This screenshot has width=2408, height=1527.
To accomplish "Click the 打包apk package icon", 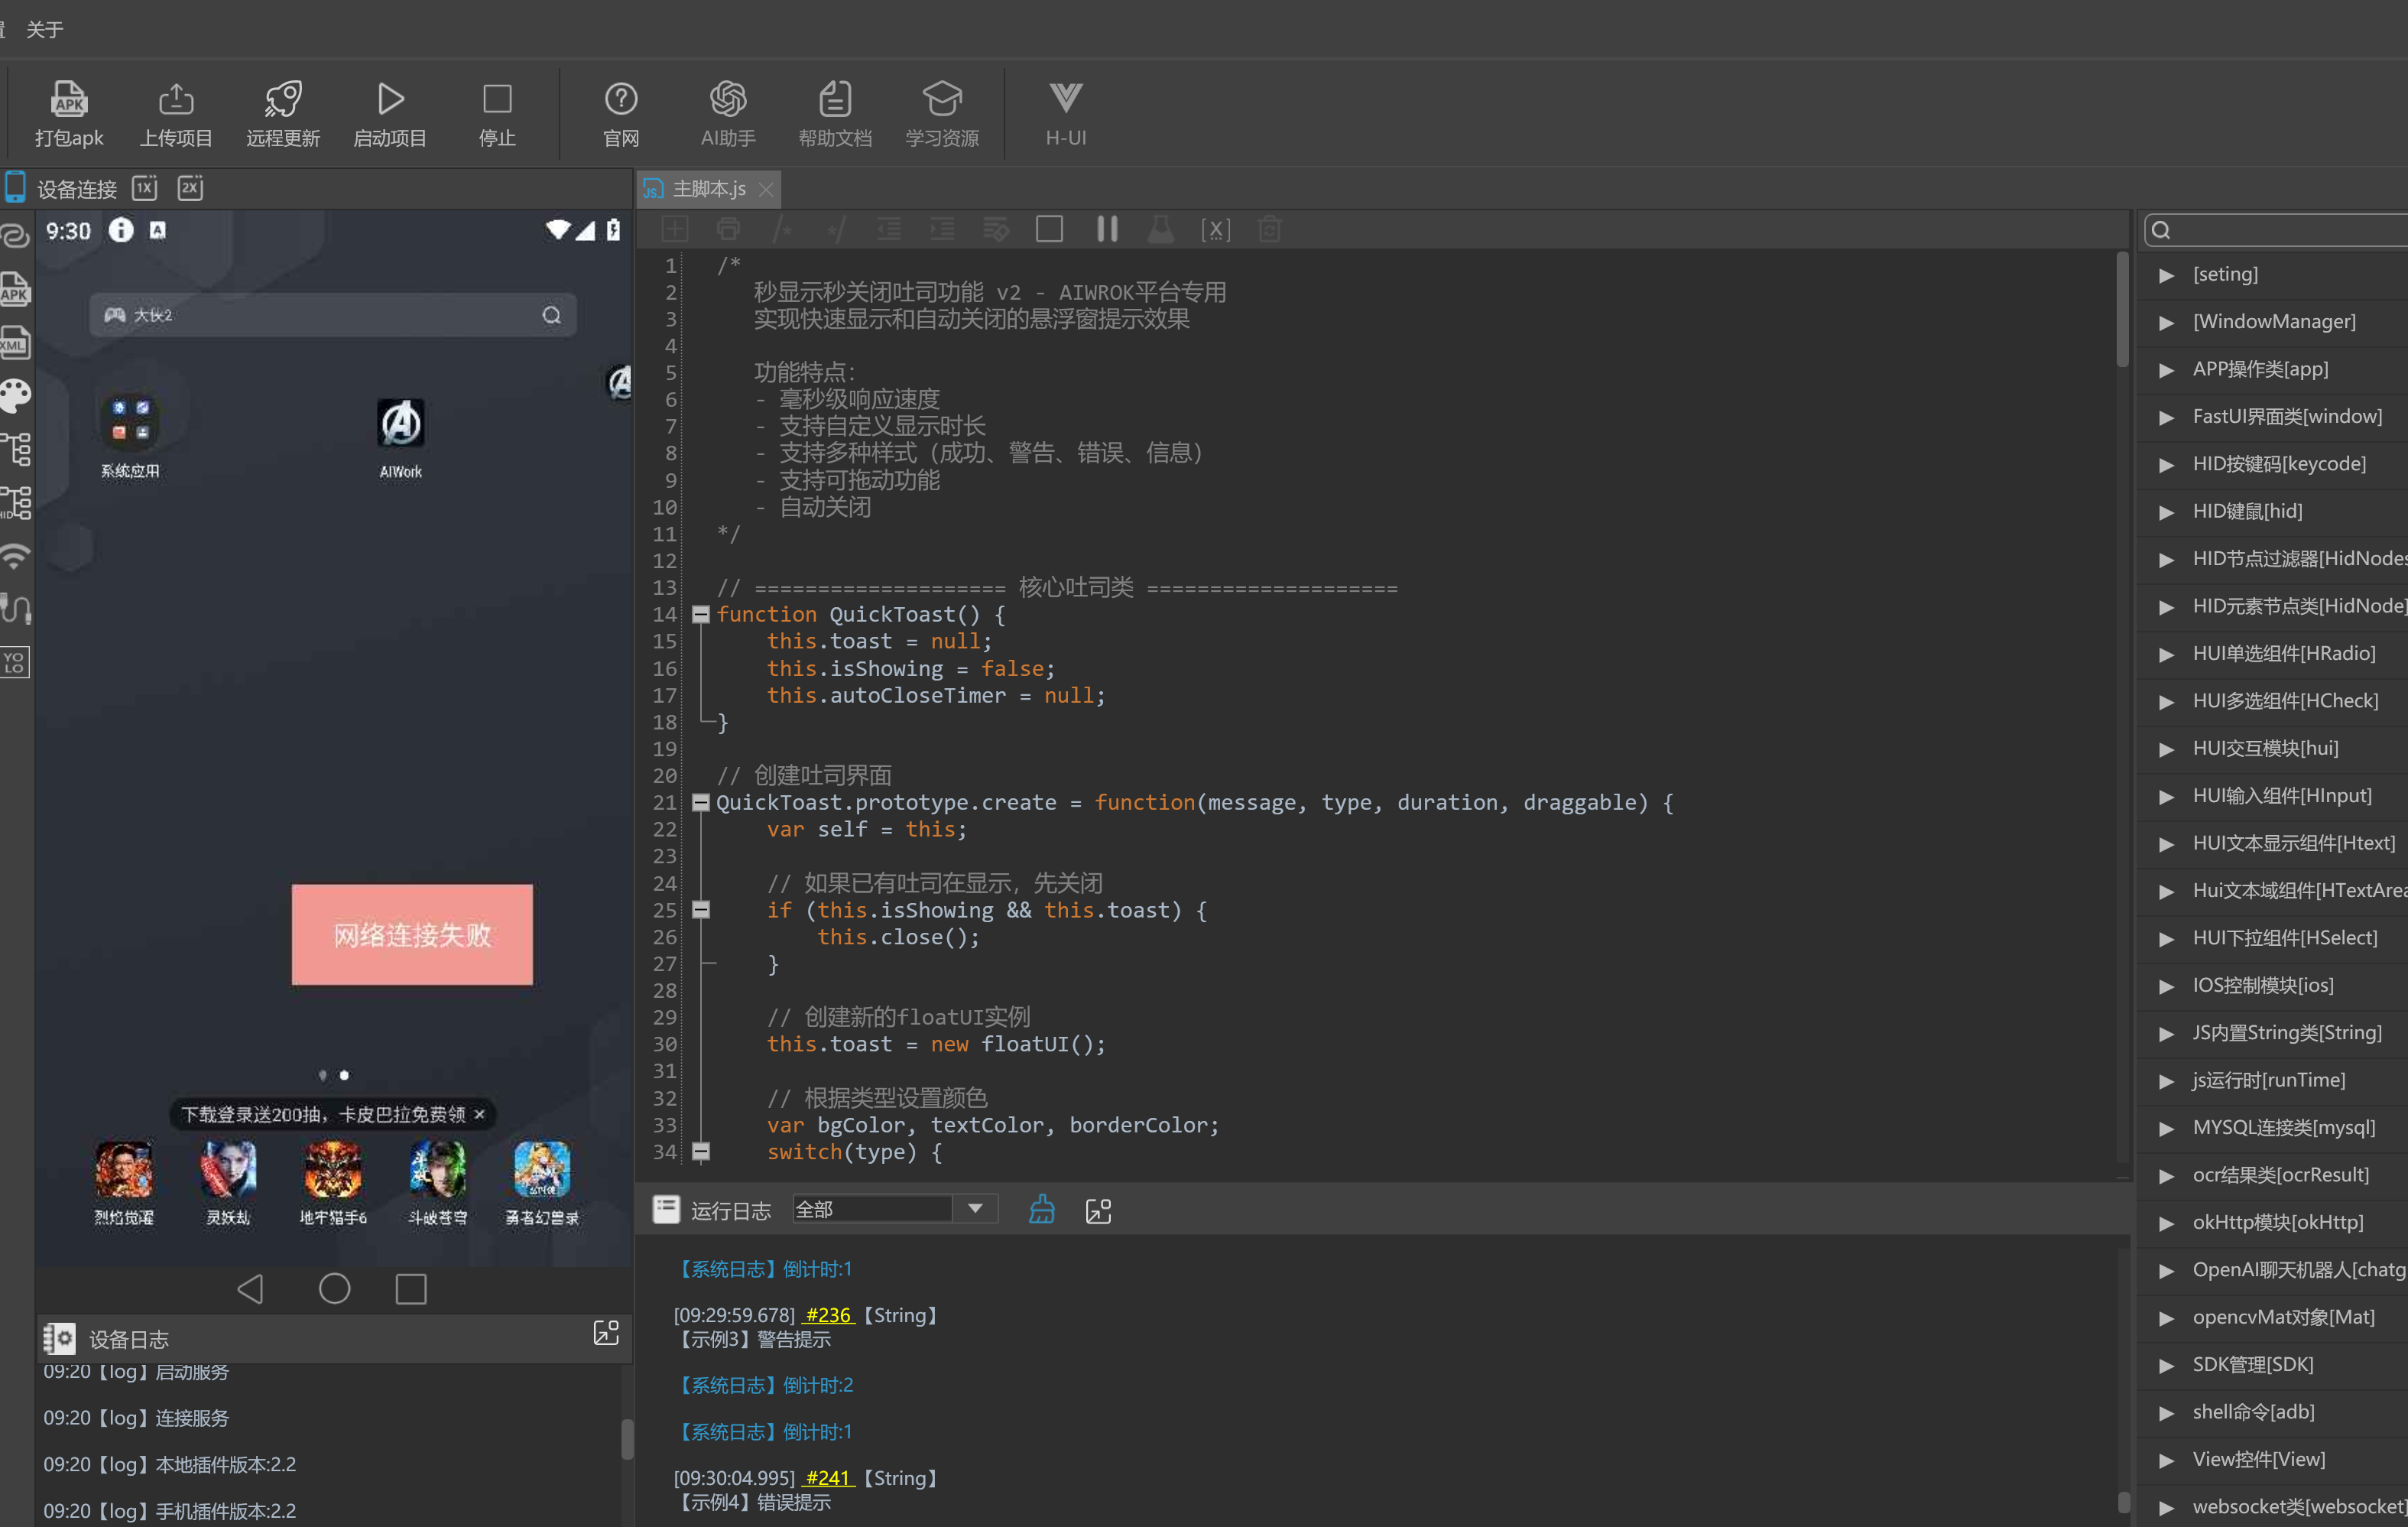I will coord(69,99).
